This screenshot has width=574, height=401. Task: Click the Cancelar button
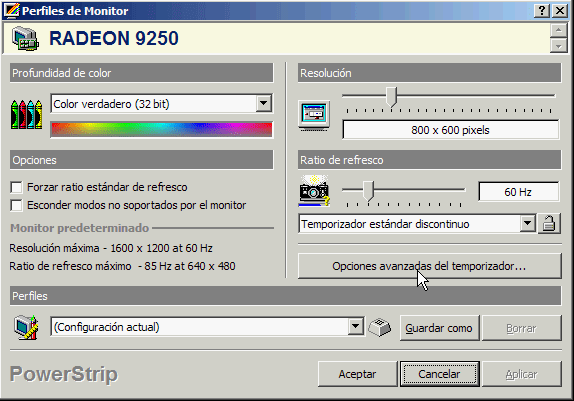(x=439, y=374)
